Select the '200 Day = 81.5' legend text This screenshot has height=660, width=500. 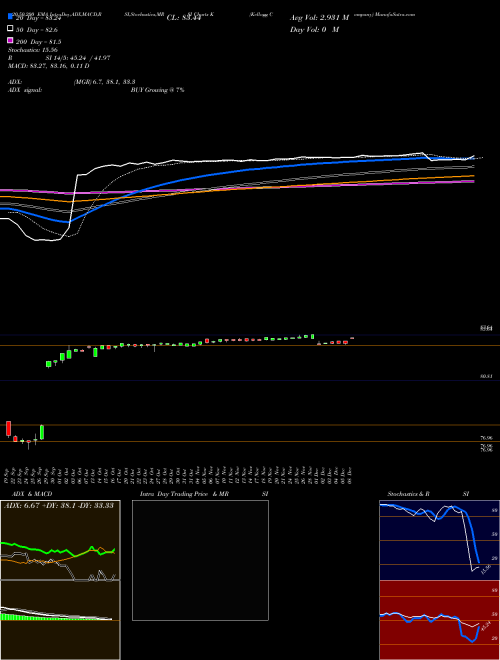pyautogui.click(x=38, y=42)
